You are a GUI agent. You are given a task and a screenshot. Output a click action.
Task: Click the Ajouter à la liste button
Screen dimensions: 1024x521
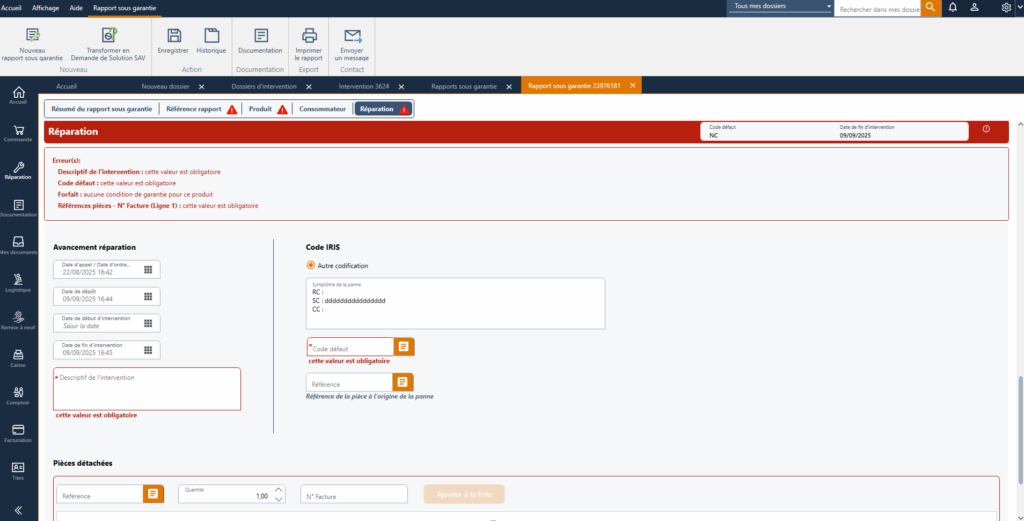click(464, 494)
